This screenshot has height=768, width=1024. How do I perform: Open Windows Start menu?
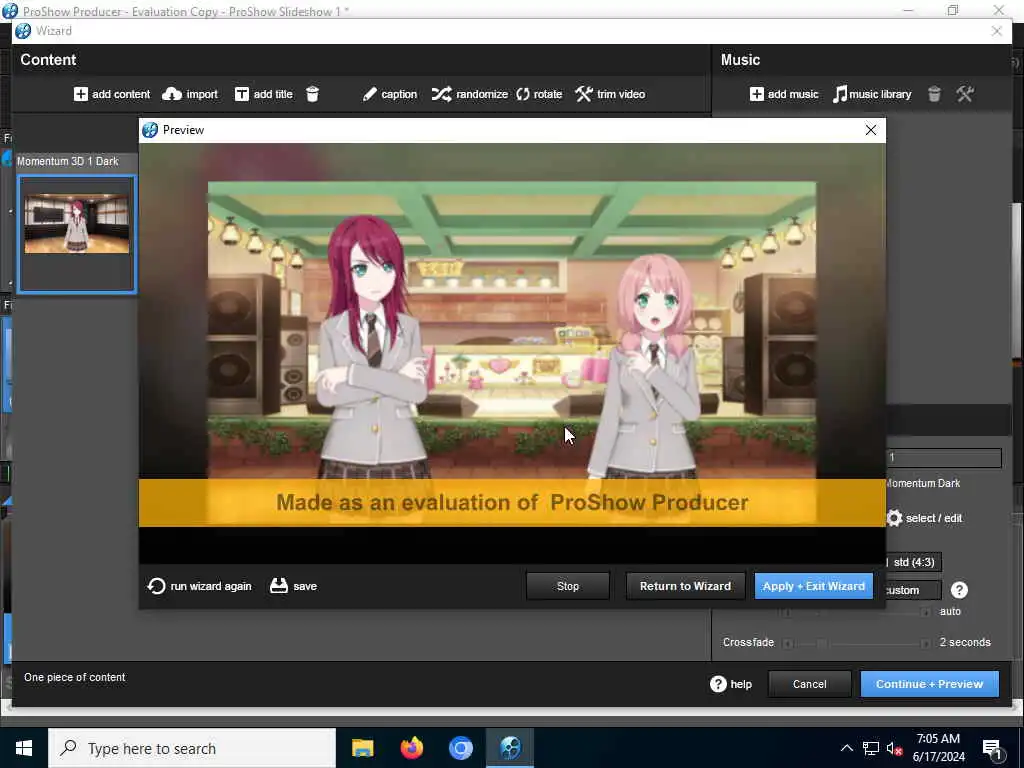[24, 748]
